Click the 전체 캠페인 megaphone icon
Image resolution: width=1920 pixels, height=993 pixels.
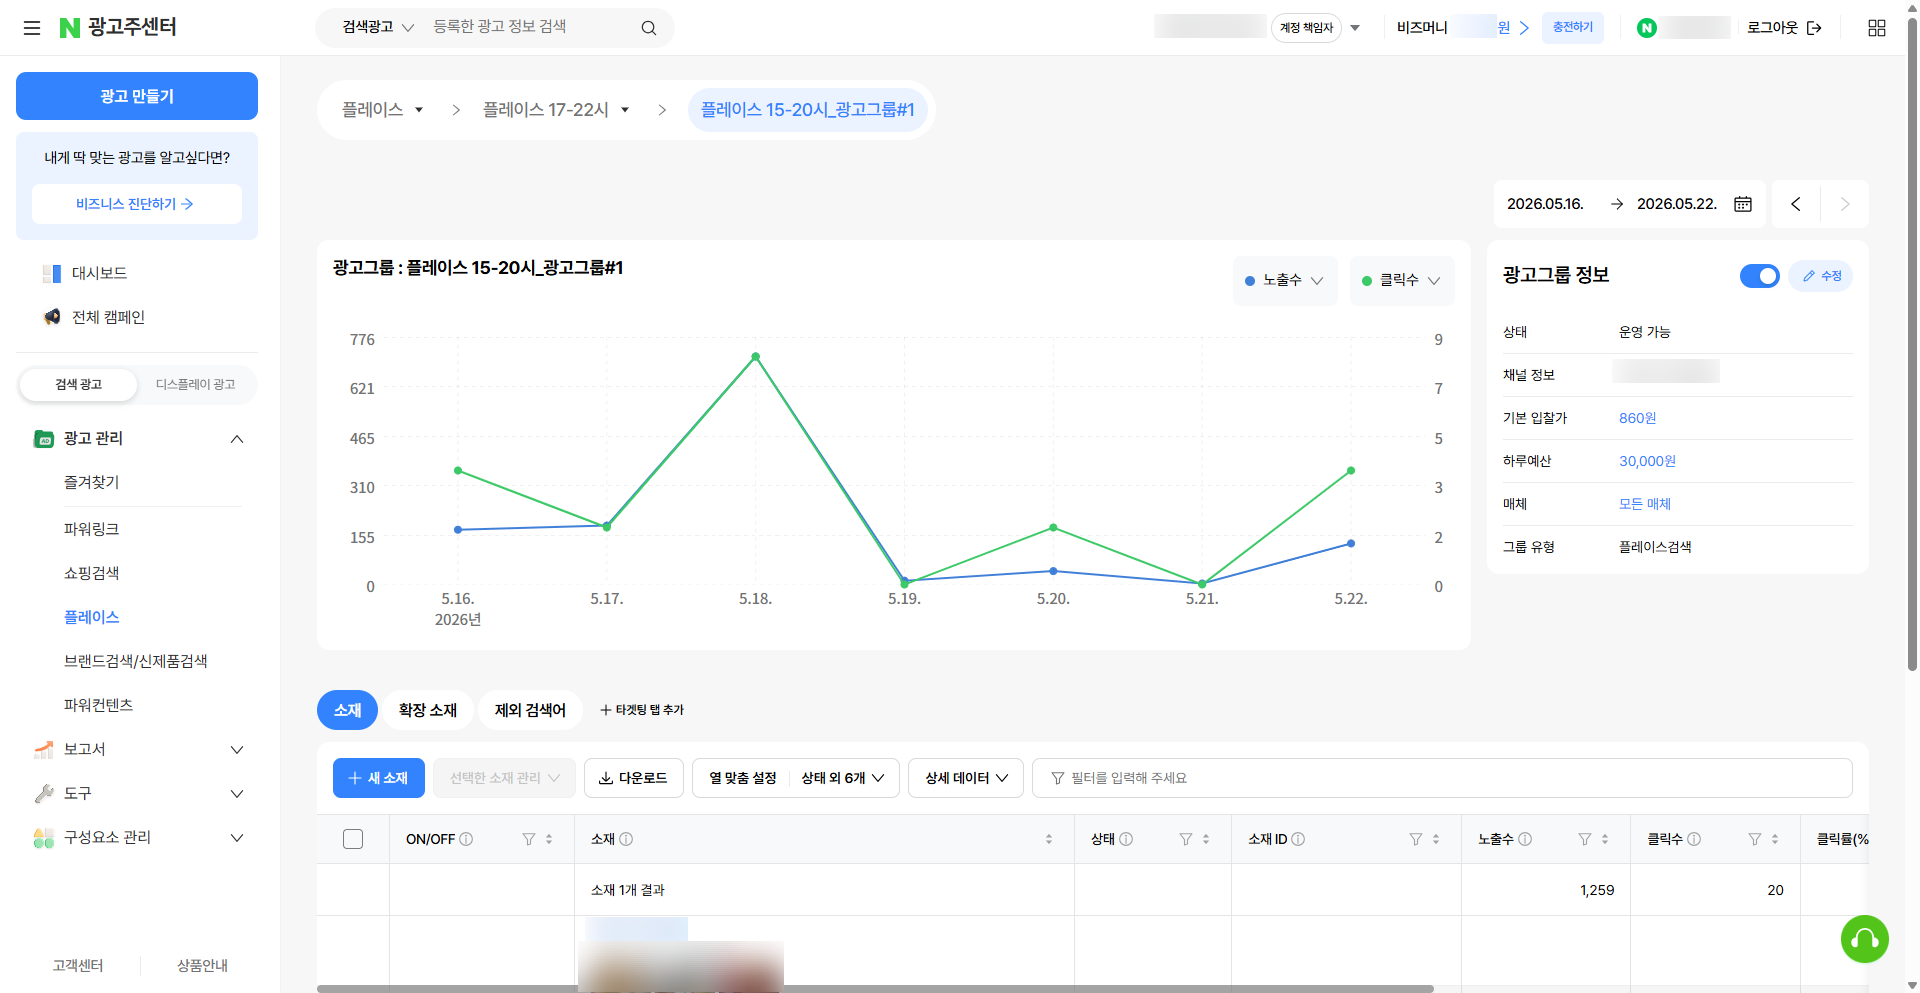(x=52, y=317)
